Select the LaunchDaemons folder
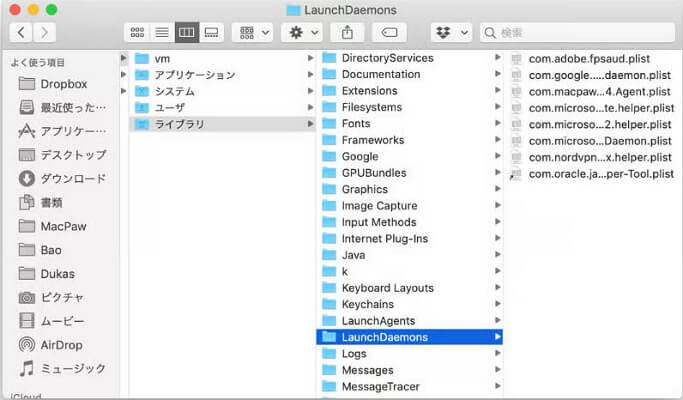This screenshot has height=400, width=683. [x=409, y=337]
